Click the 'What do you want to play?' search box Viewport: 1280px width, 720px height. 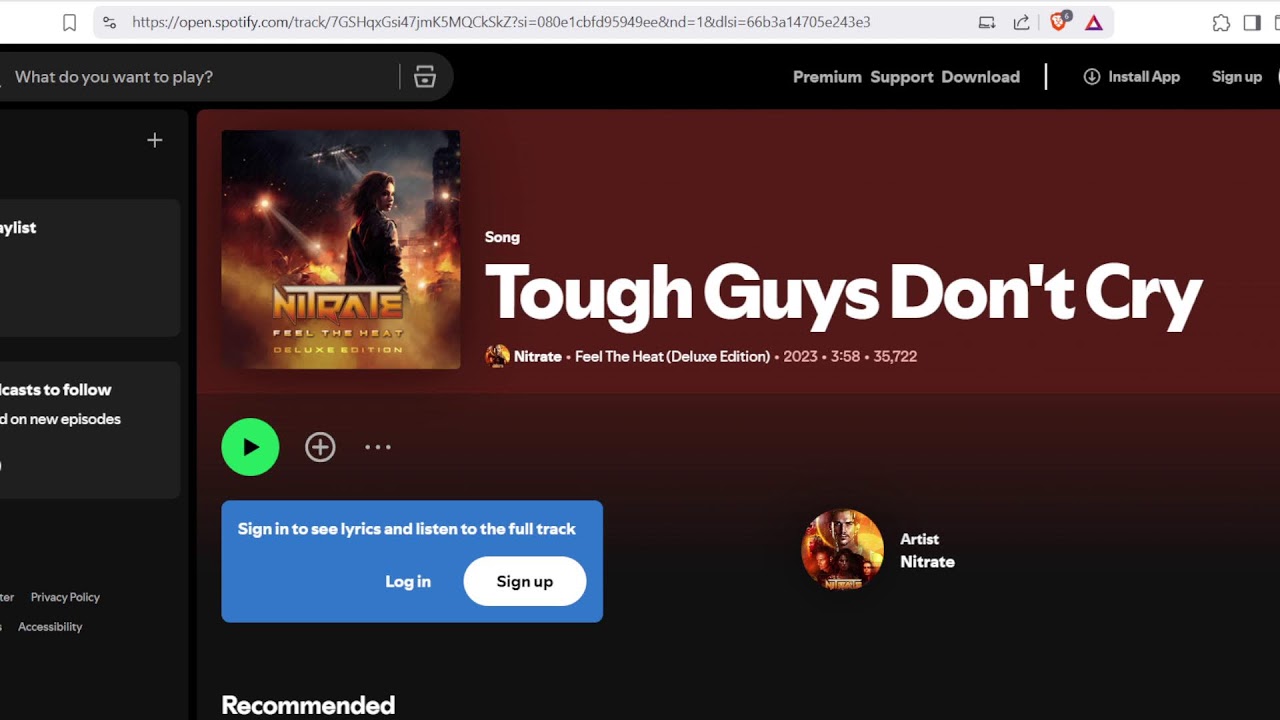point(200,77)
